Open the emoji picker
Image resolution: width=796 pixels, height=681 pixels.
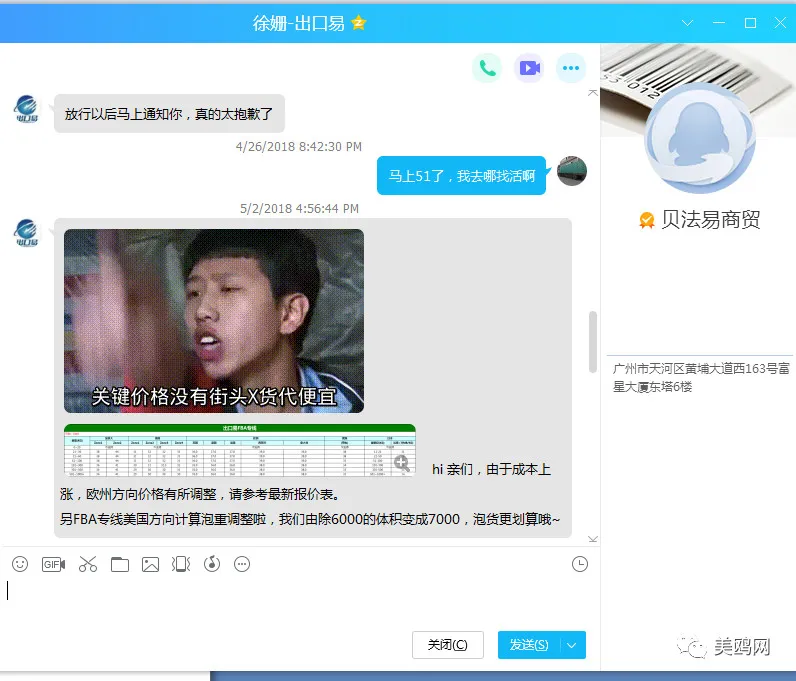tap(20, 564)
